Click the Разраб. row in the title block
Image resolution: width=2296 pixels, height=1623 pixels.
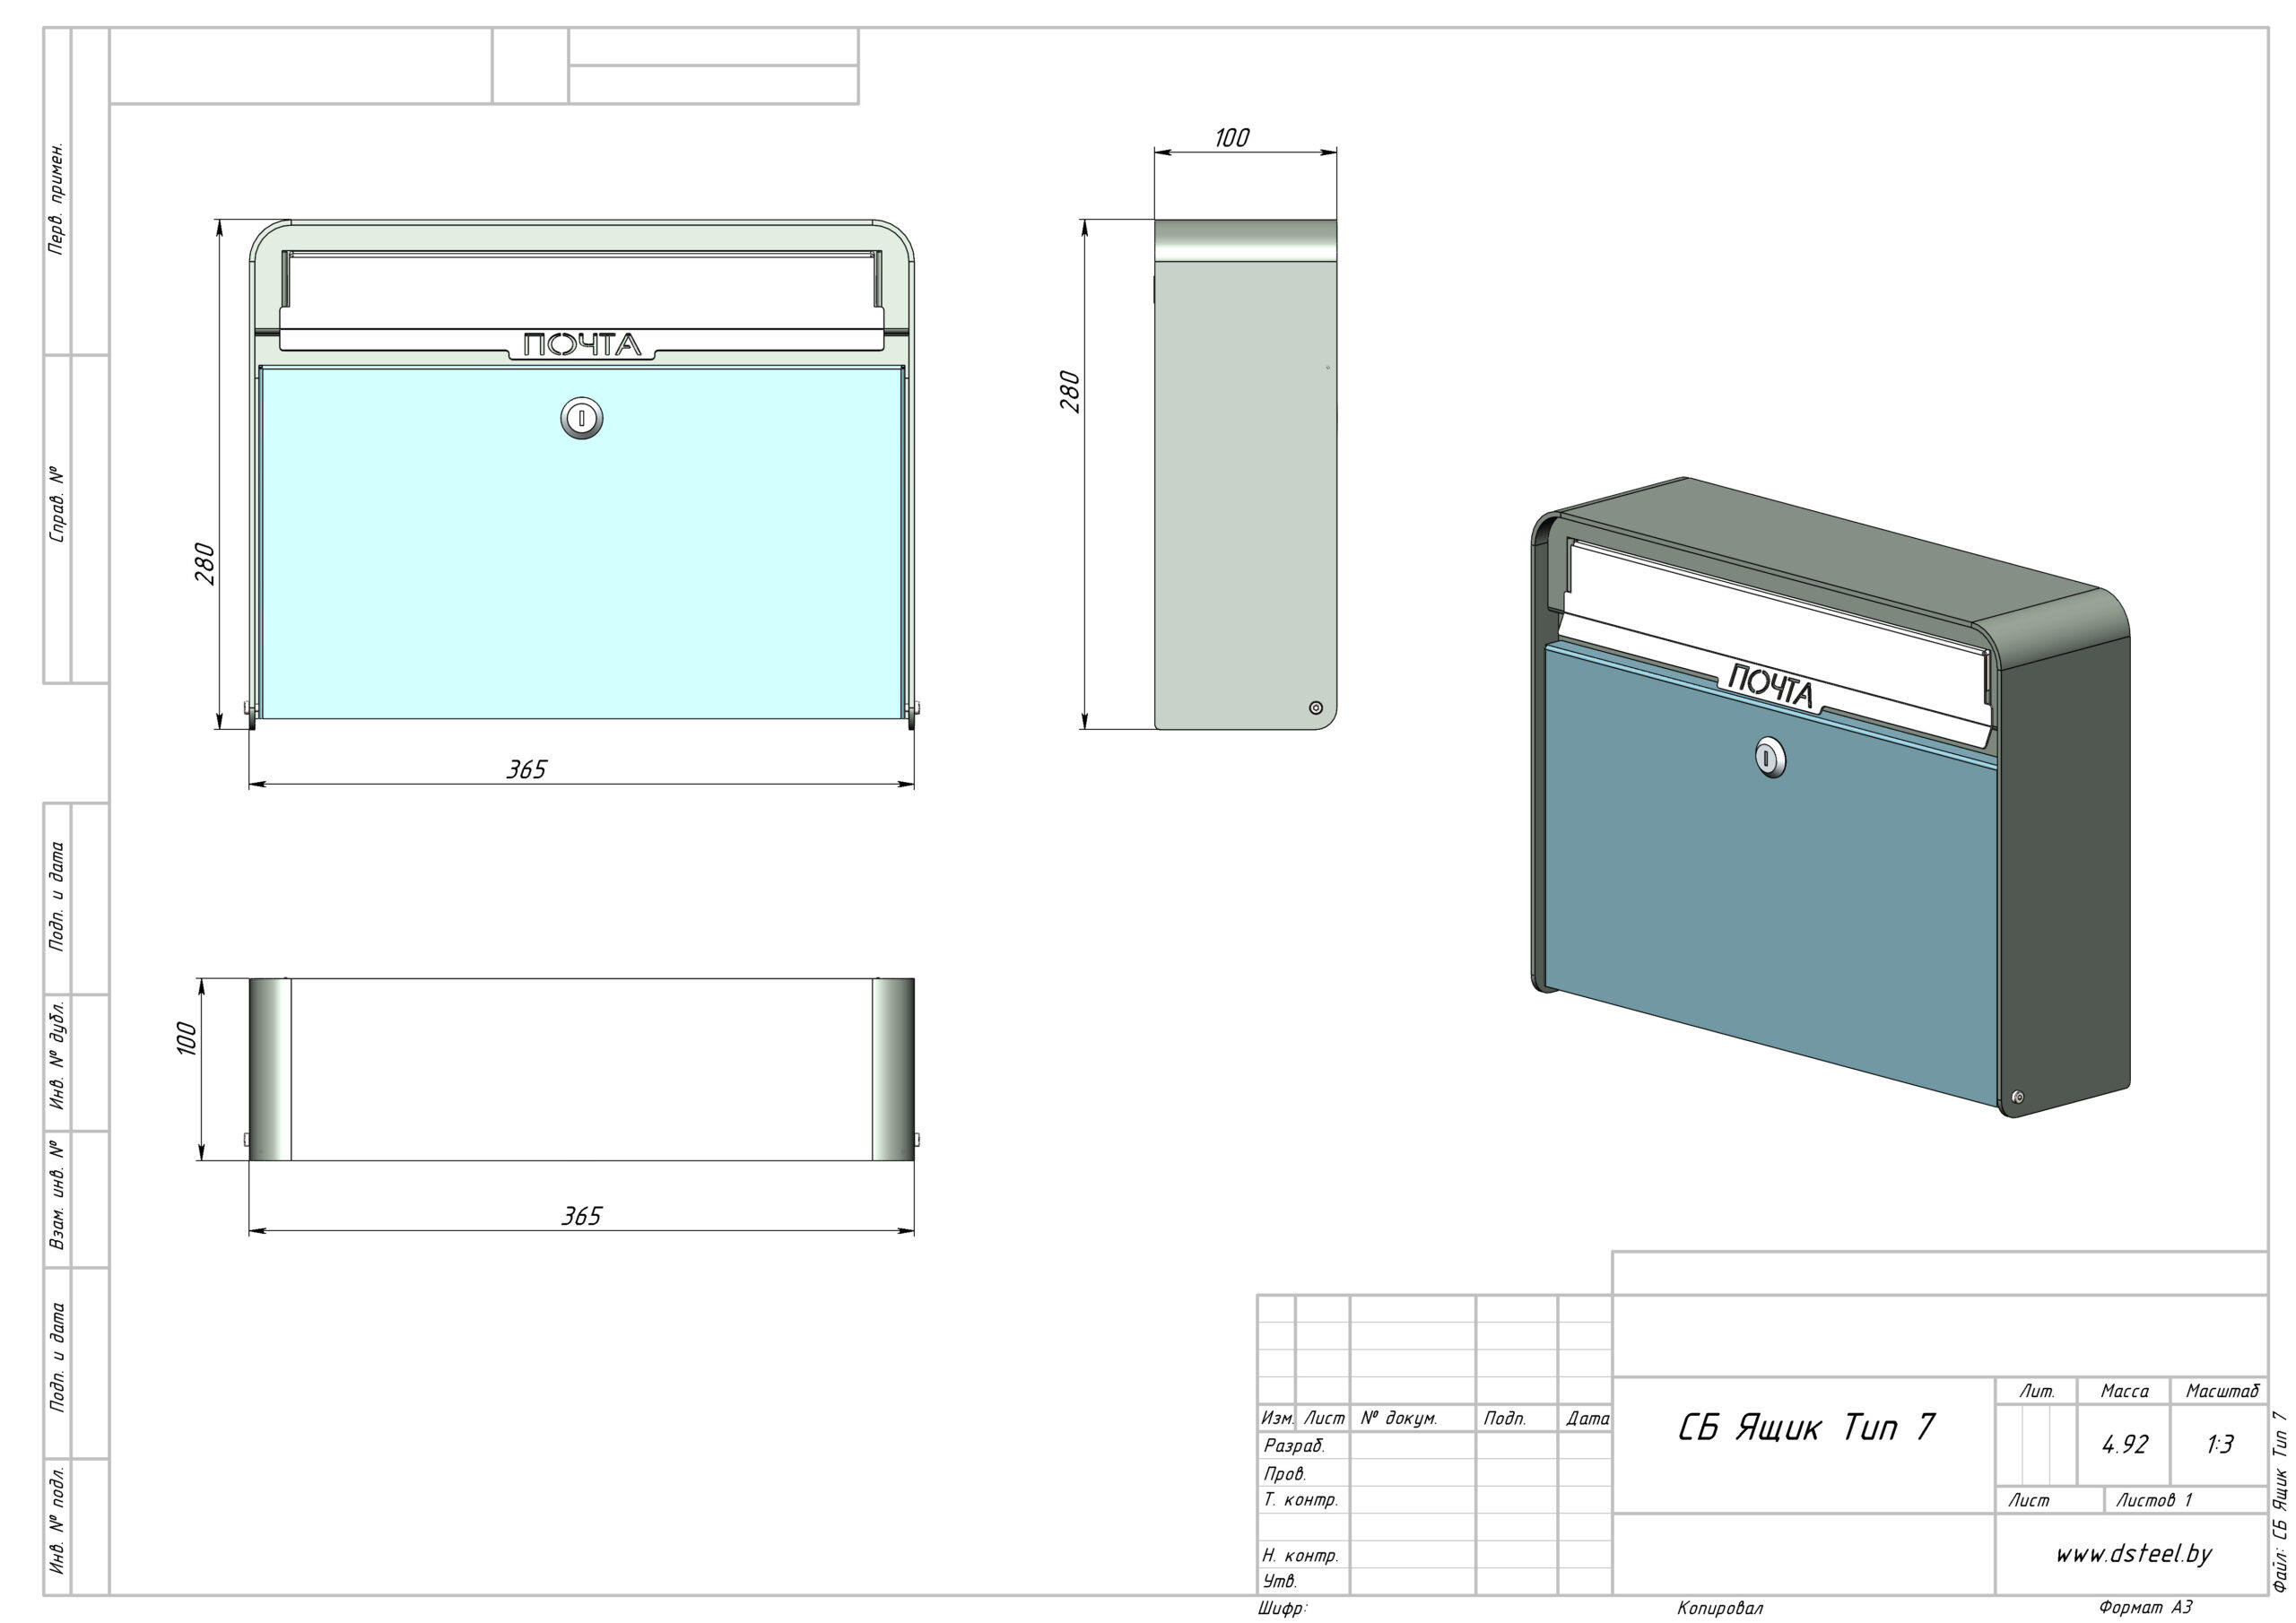[x=1295, y=1445]
